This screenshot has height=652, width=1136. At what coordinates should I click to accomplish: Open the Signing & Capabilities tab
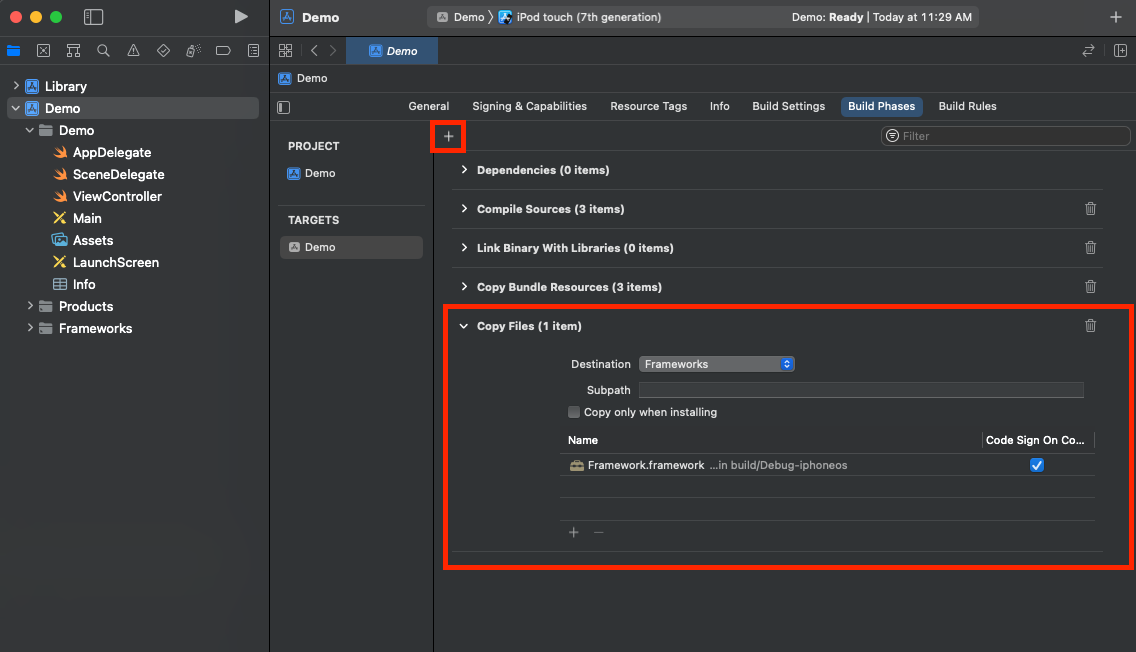[x=530, y=106]
